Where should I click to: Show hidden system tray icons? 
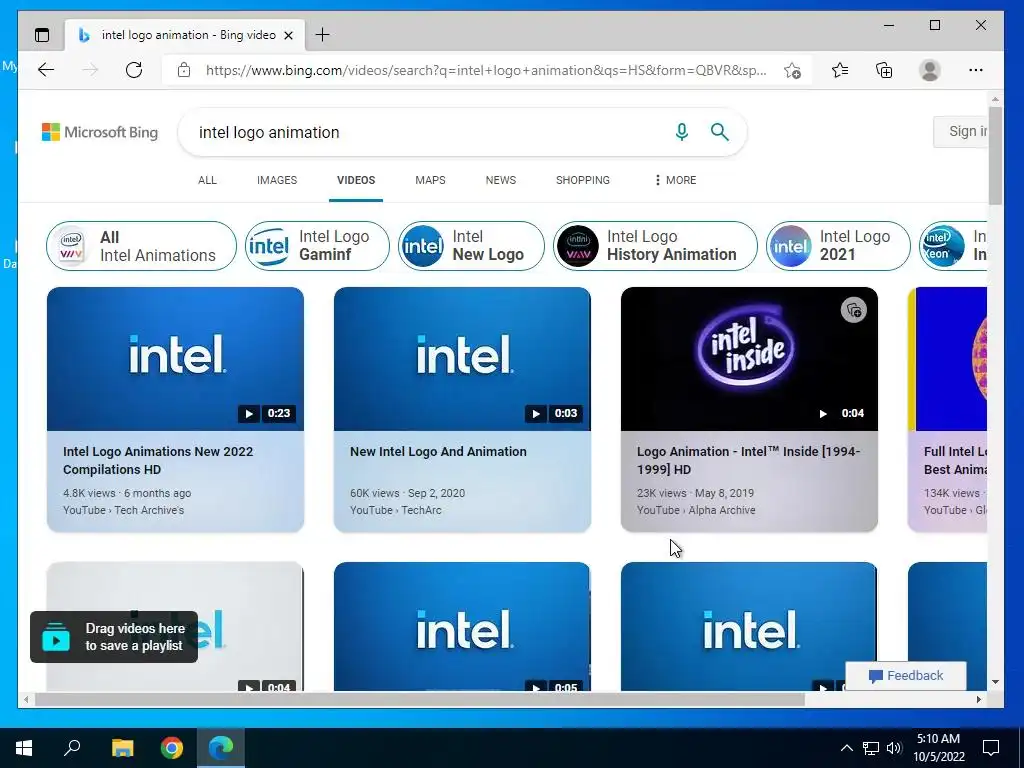(x=846, y=748)
